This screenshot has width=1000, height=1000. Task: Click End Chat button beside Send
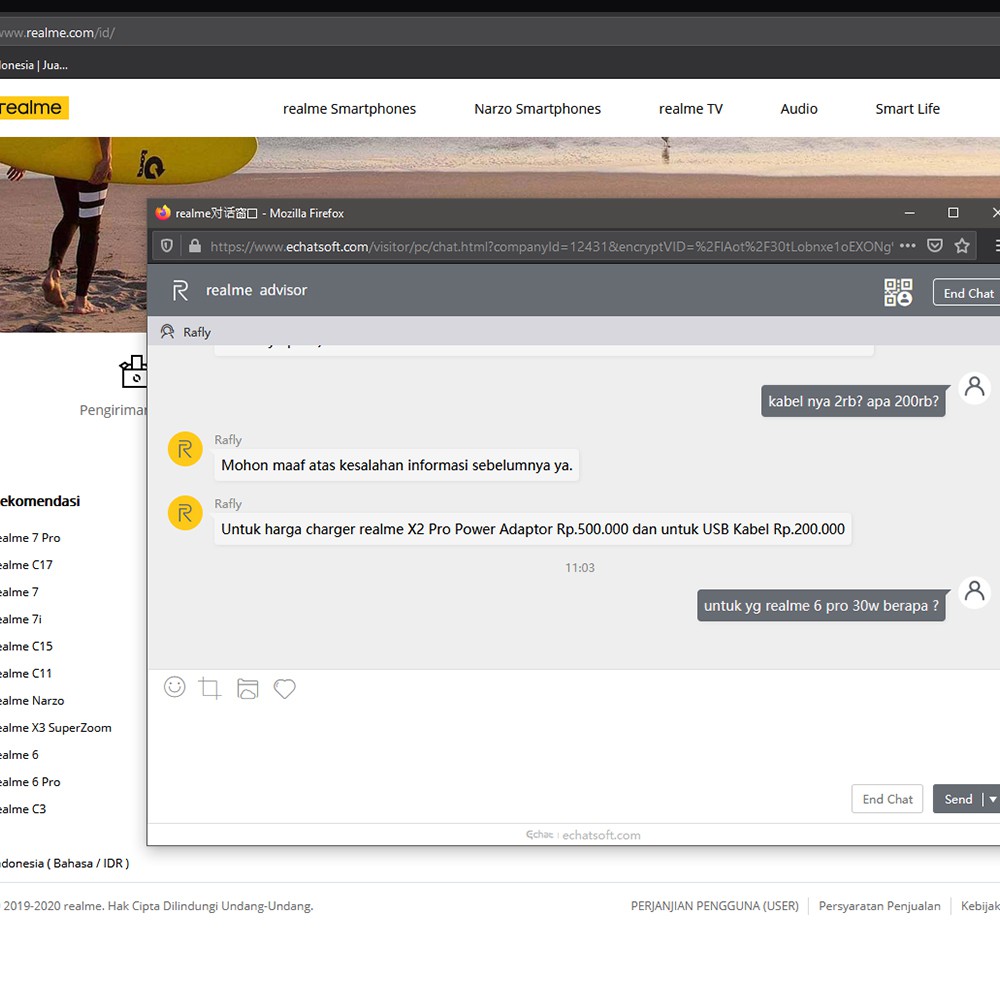pos(887,799)
